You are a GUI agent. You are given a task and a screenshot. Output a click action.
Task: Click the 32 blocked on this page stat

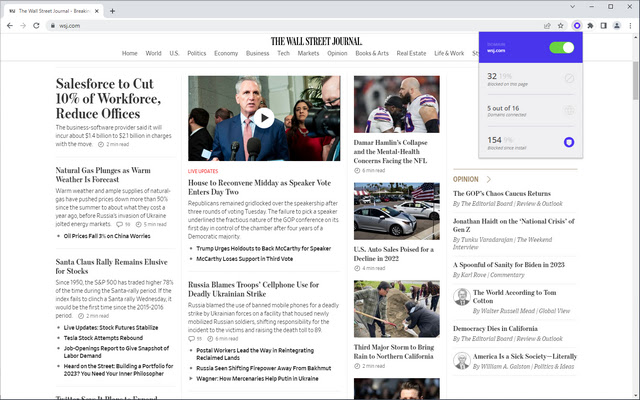coord(507,79)
